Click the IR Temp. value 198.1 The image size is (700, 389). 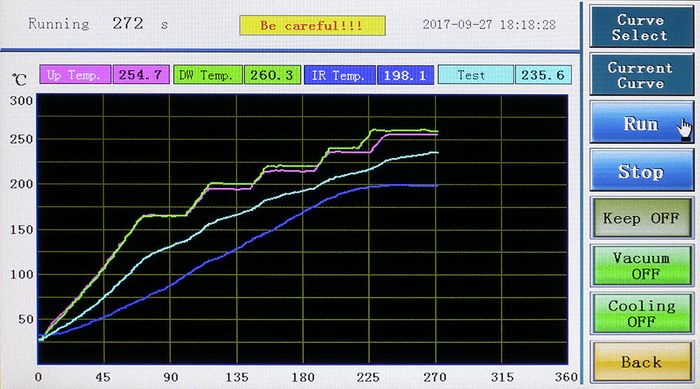(x=405, y=75)
